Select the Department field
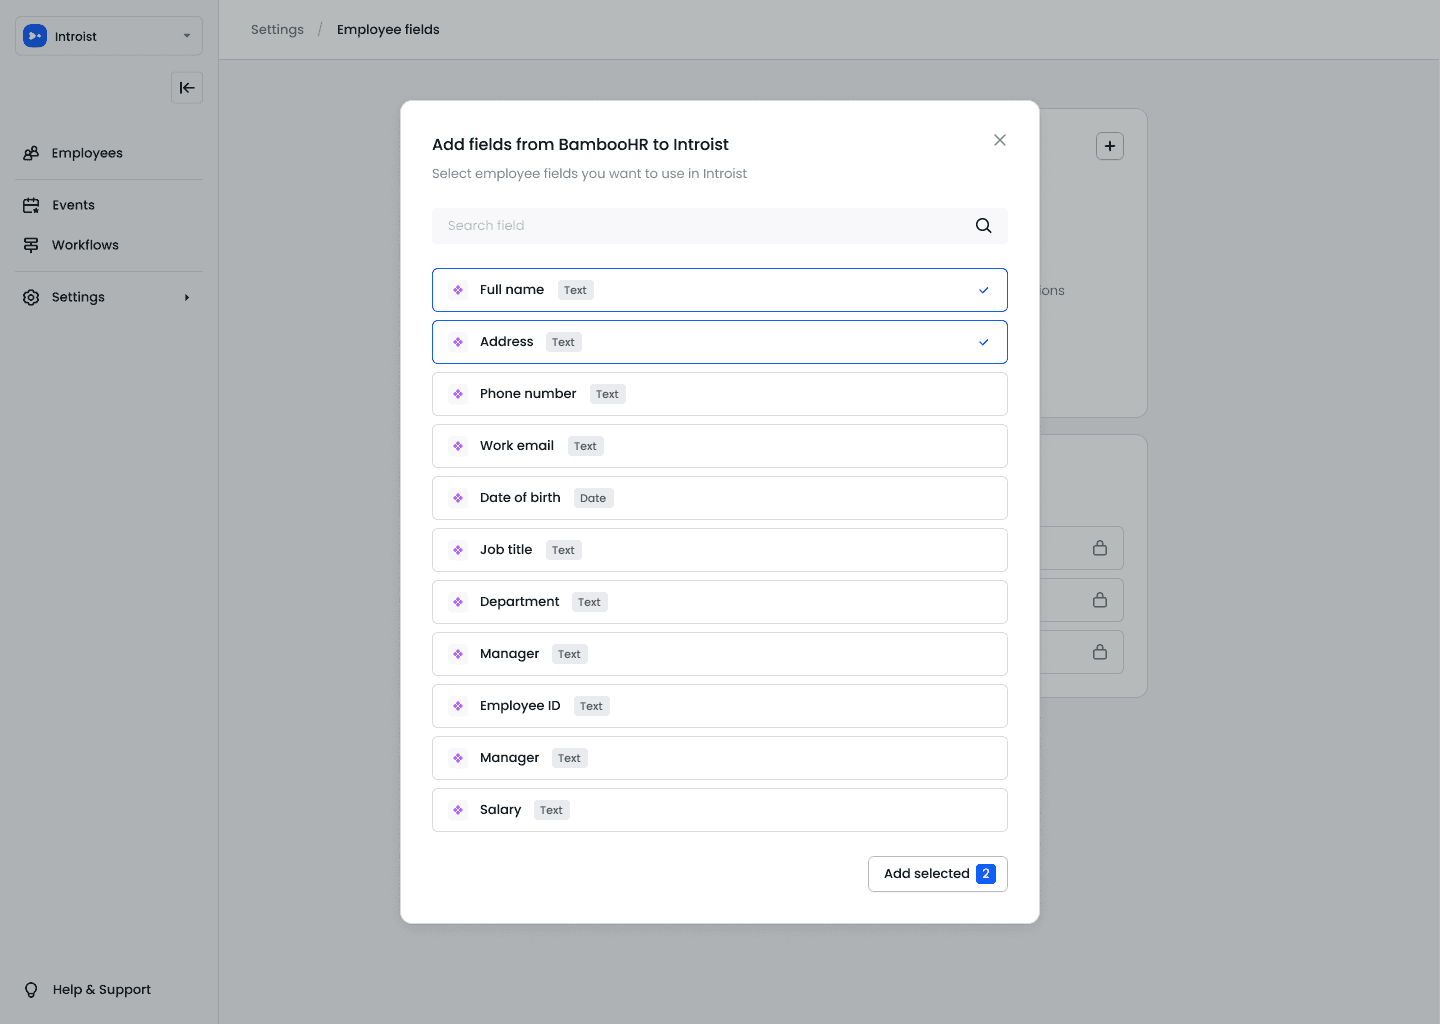The image size is (1440, 1024). 720,602
